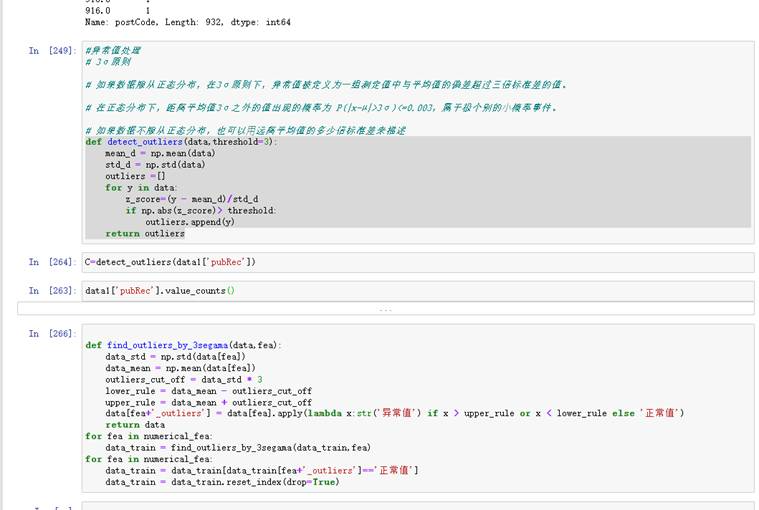Focus the cell with C=detect_outliers(data1['pubRec'])
This screenshot has width=759, height=510.
418,262
